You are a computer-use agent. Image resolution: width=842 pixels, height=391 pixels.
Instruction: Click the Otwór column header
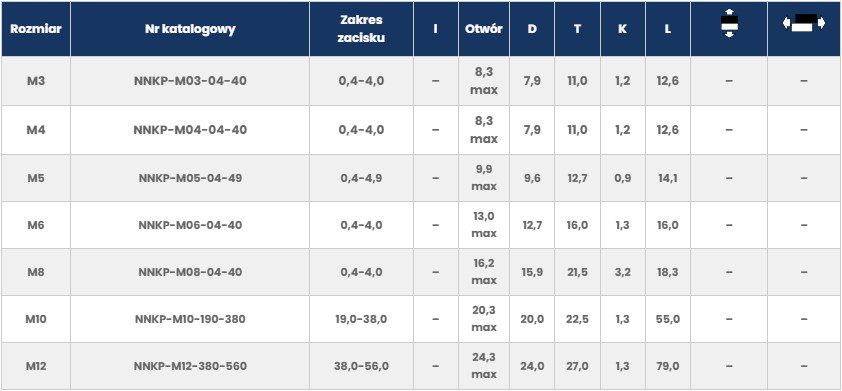tap(484, 29)
